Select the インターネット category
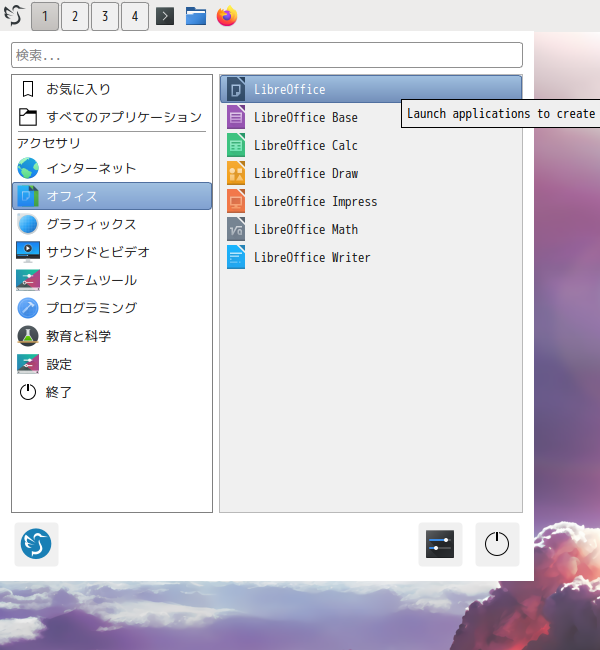Image resolution: width=600 pixels, height=650 pixels. coord(112,168)
